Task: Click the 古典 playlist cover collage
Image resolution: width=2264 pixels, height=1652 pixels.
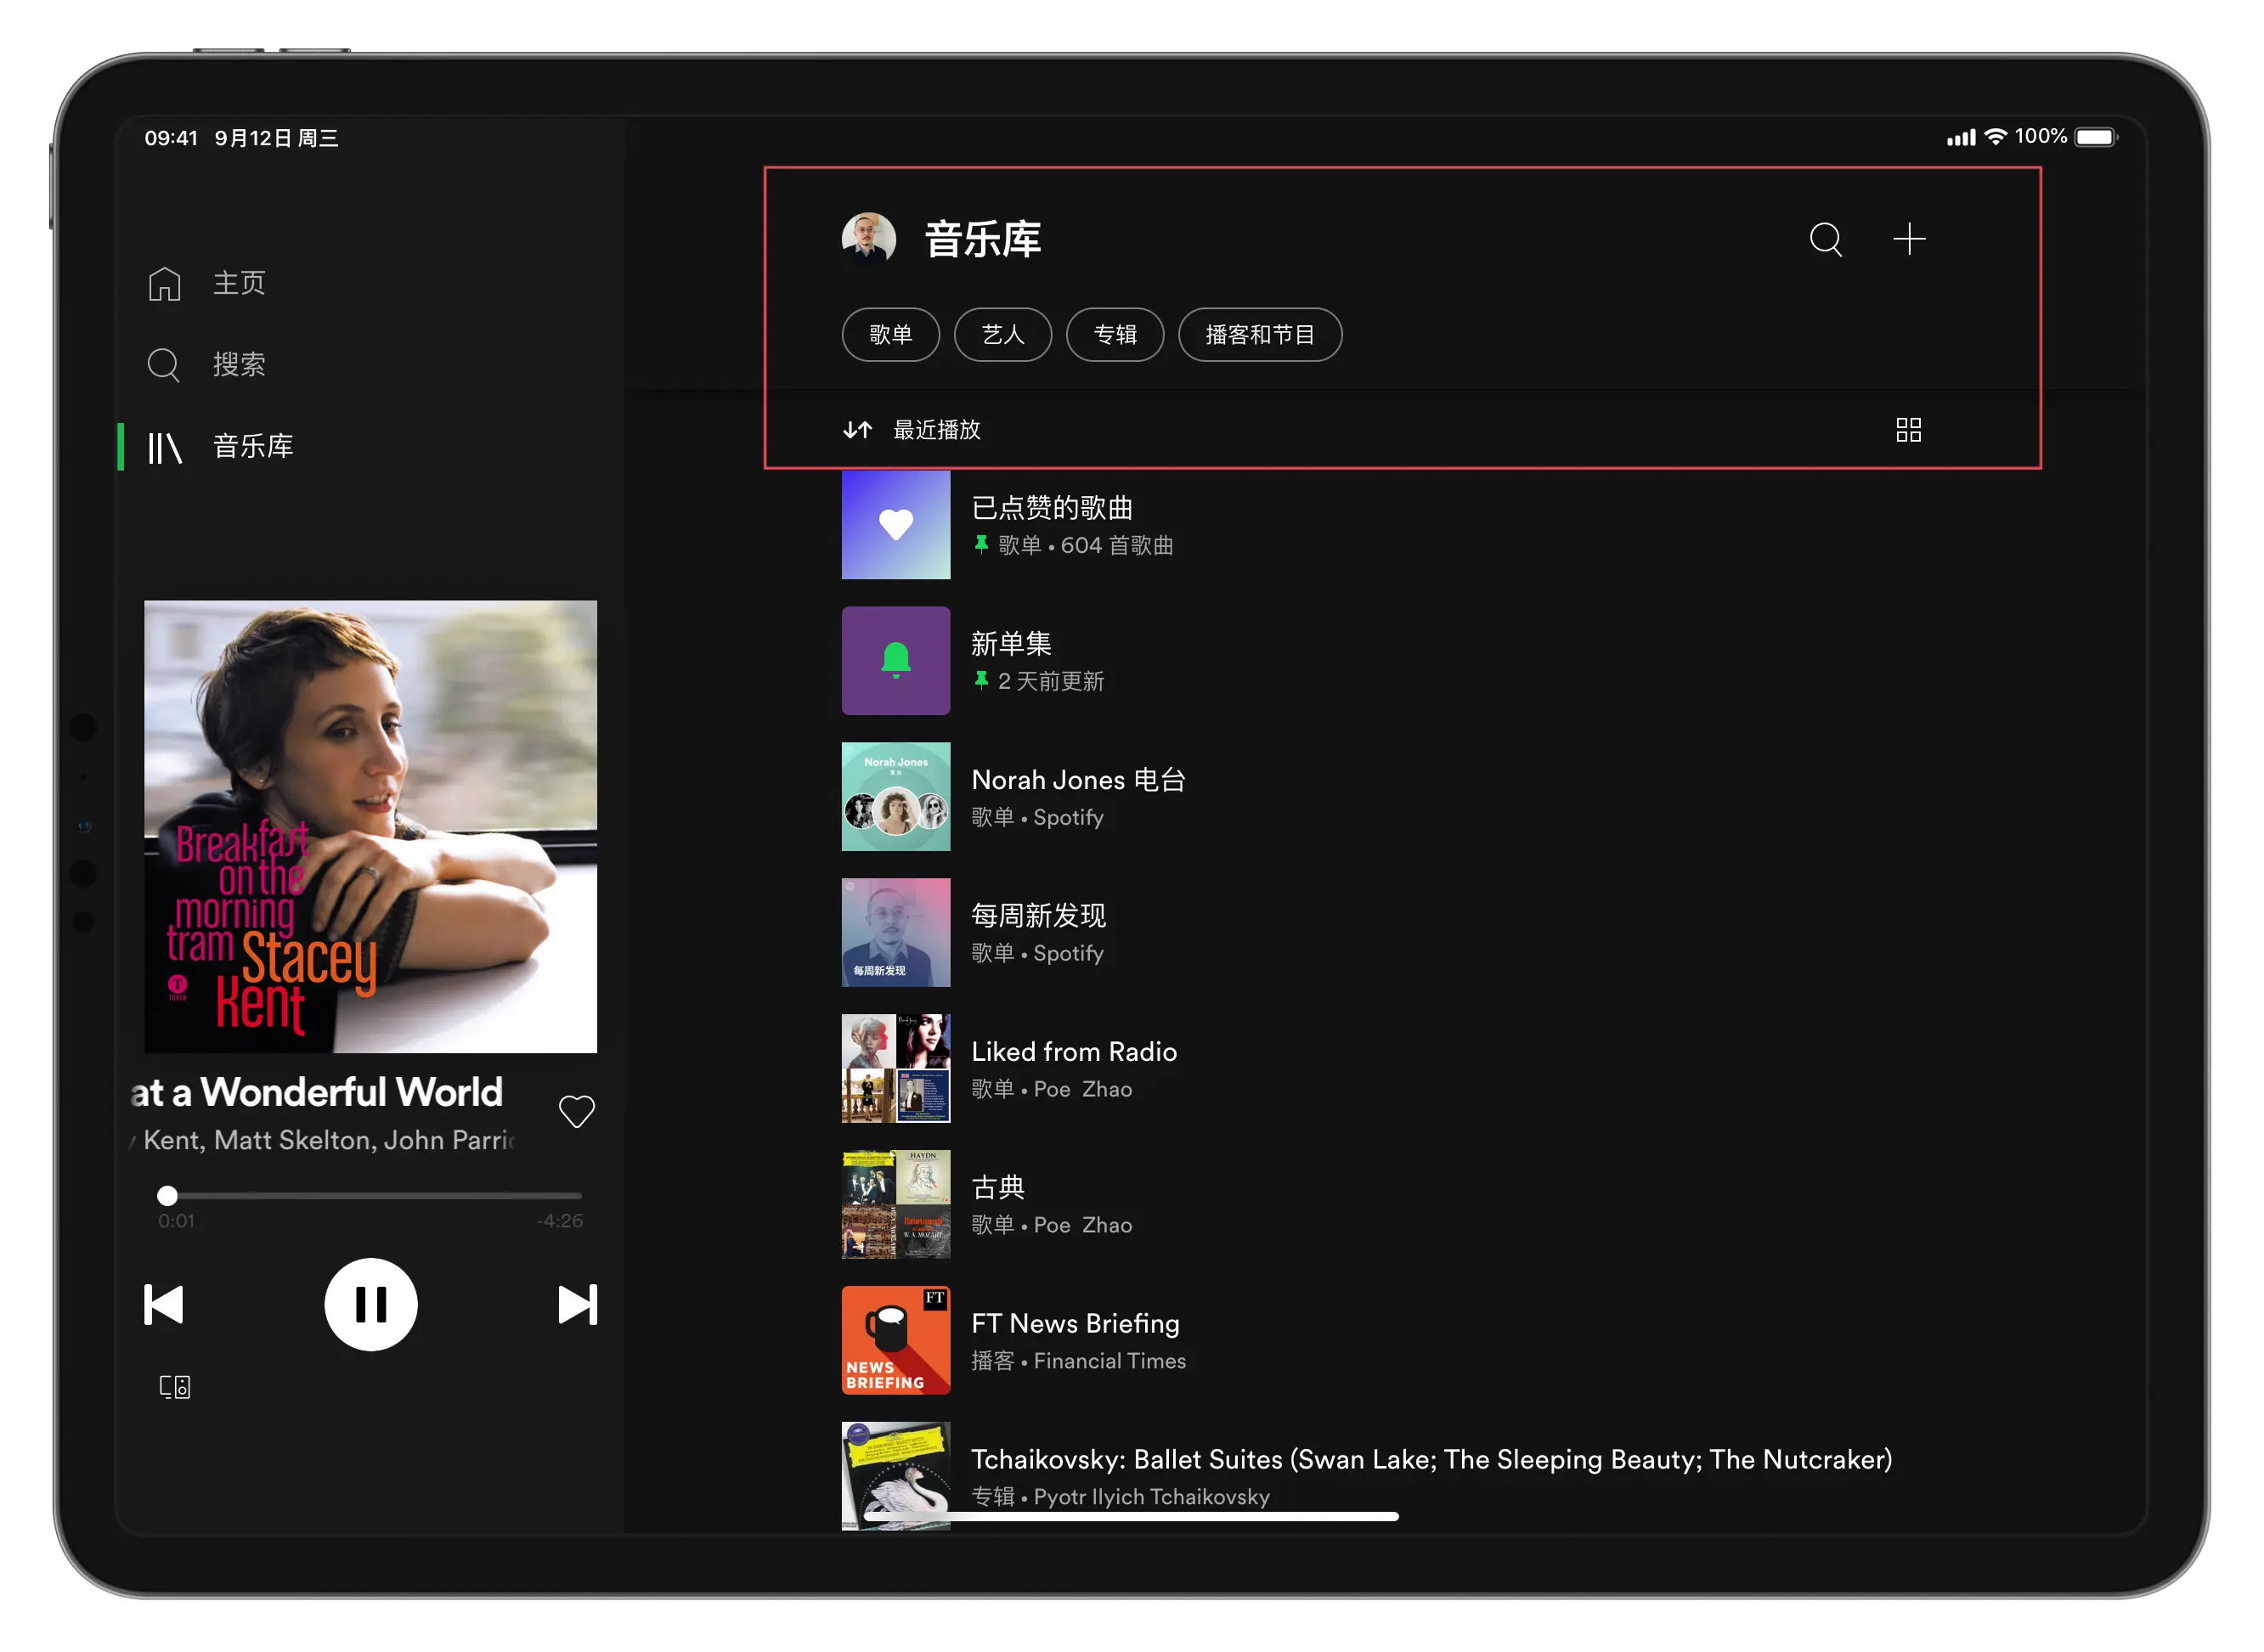Action: 896,1205
